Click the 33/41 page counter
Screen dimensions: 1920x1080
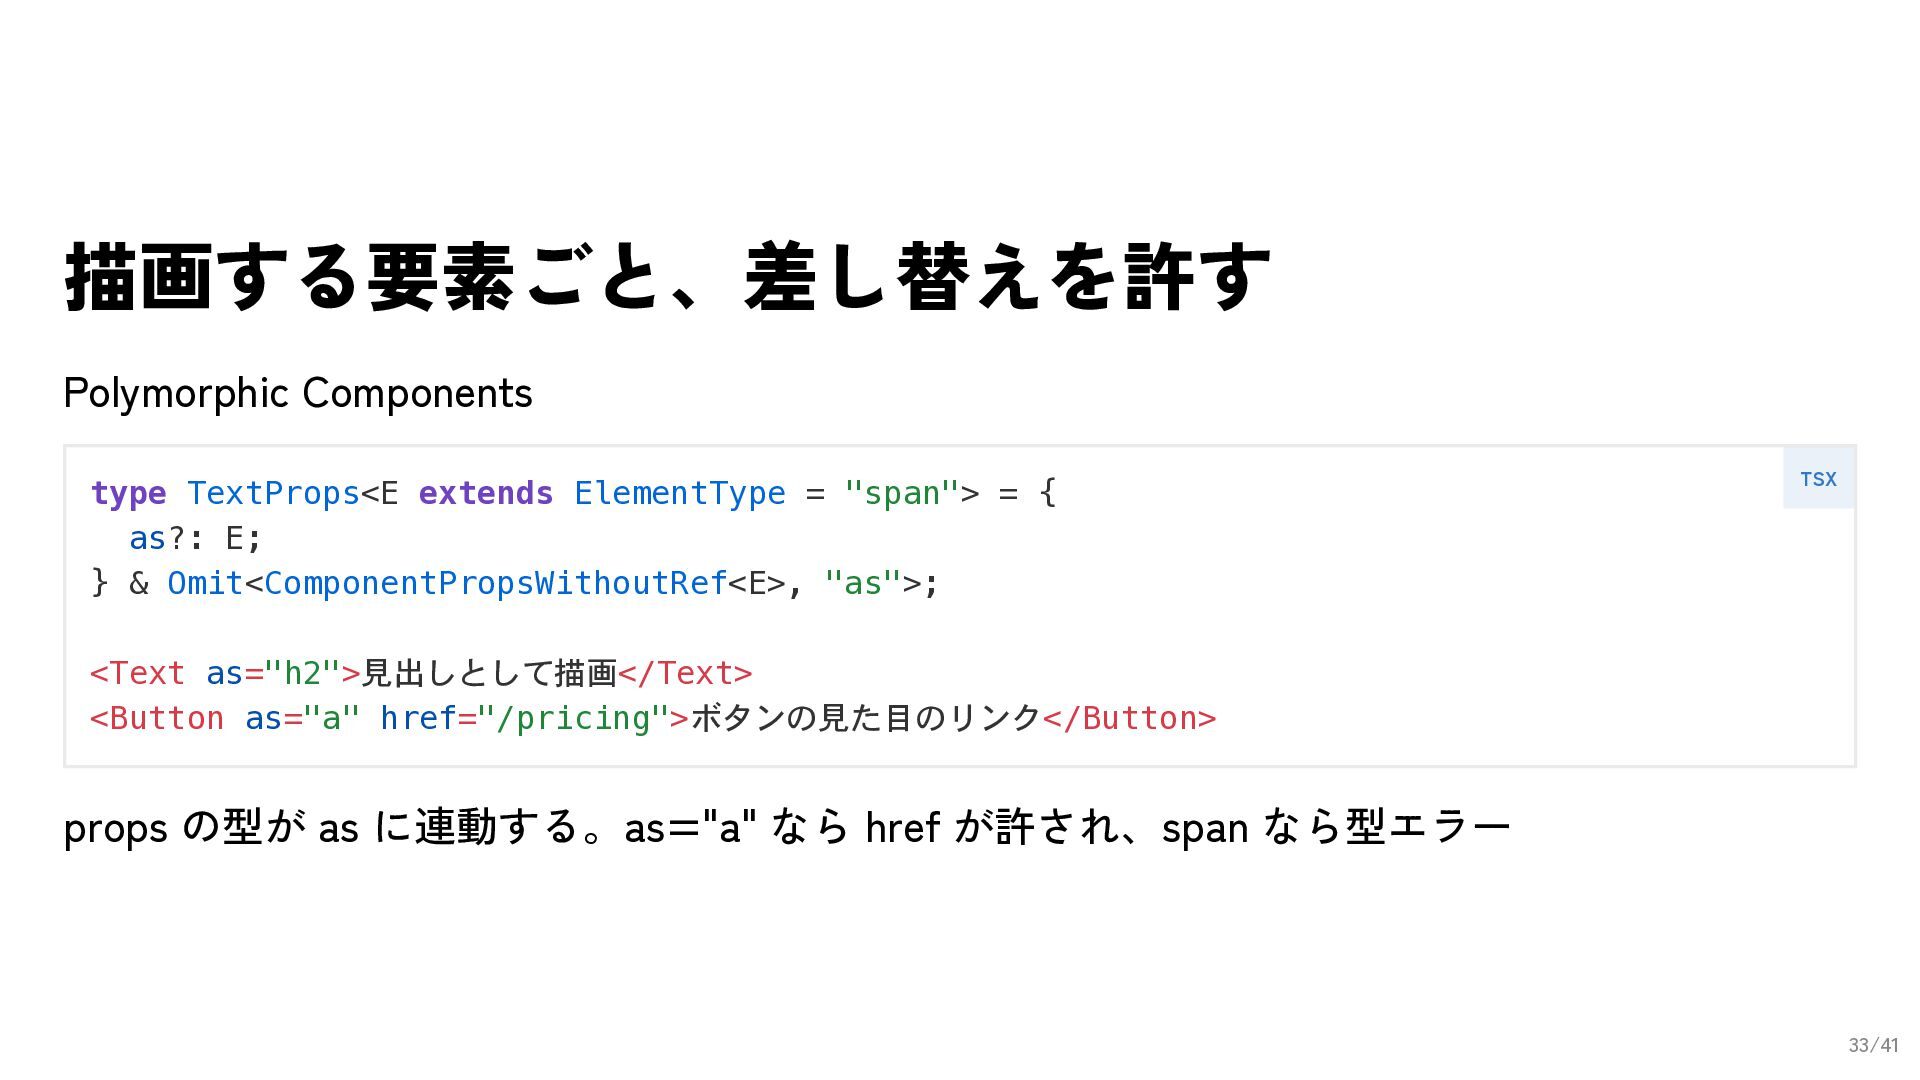[x=1873, y=1045]
